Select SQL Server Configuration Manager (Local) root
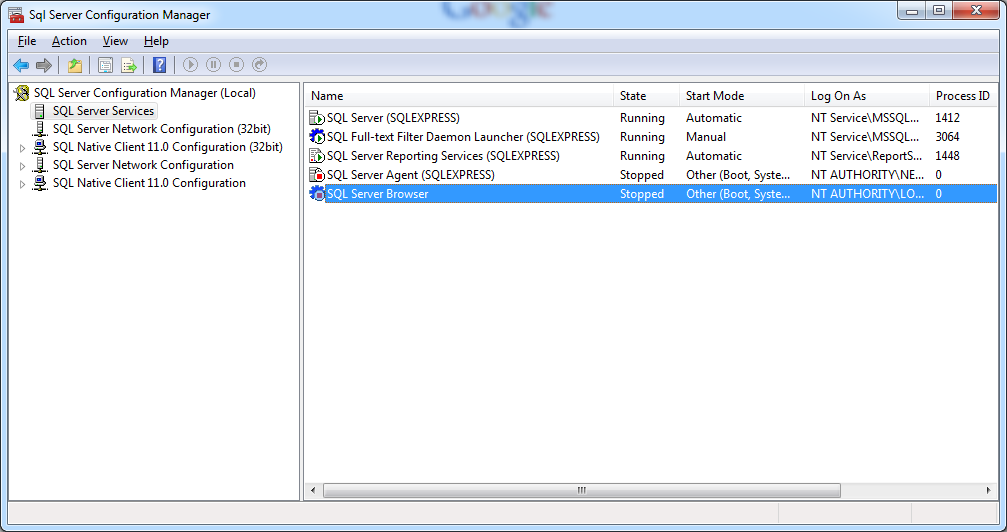This screenshot has height=532, width=1007. [x=144, y=93]
